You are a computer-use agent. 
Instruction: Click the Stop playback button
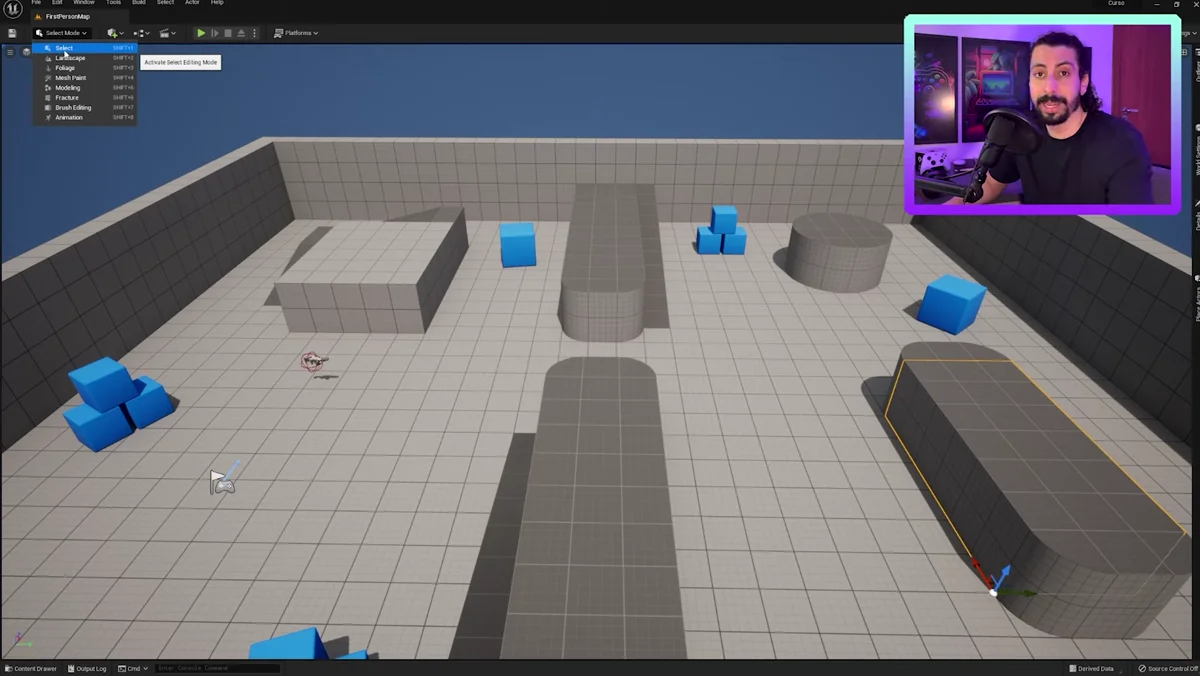(227, 33)
